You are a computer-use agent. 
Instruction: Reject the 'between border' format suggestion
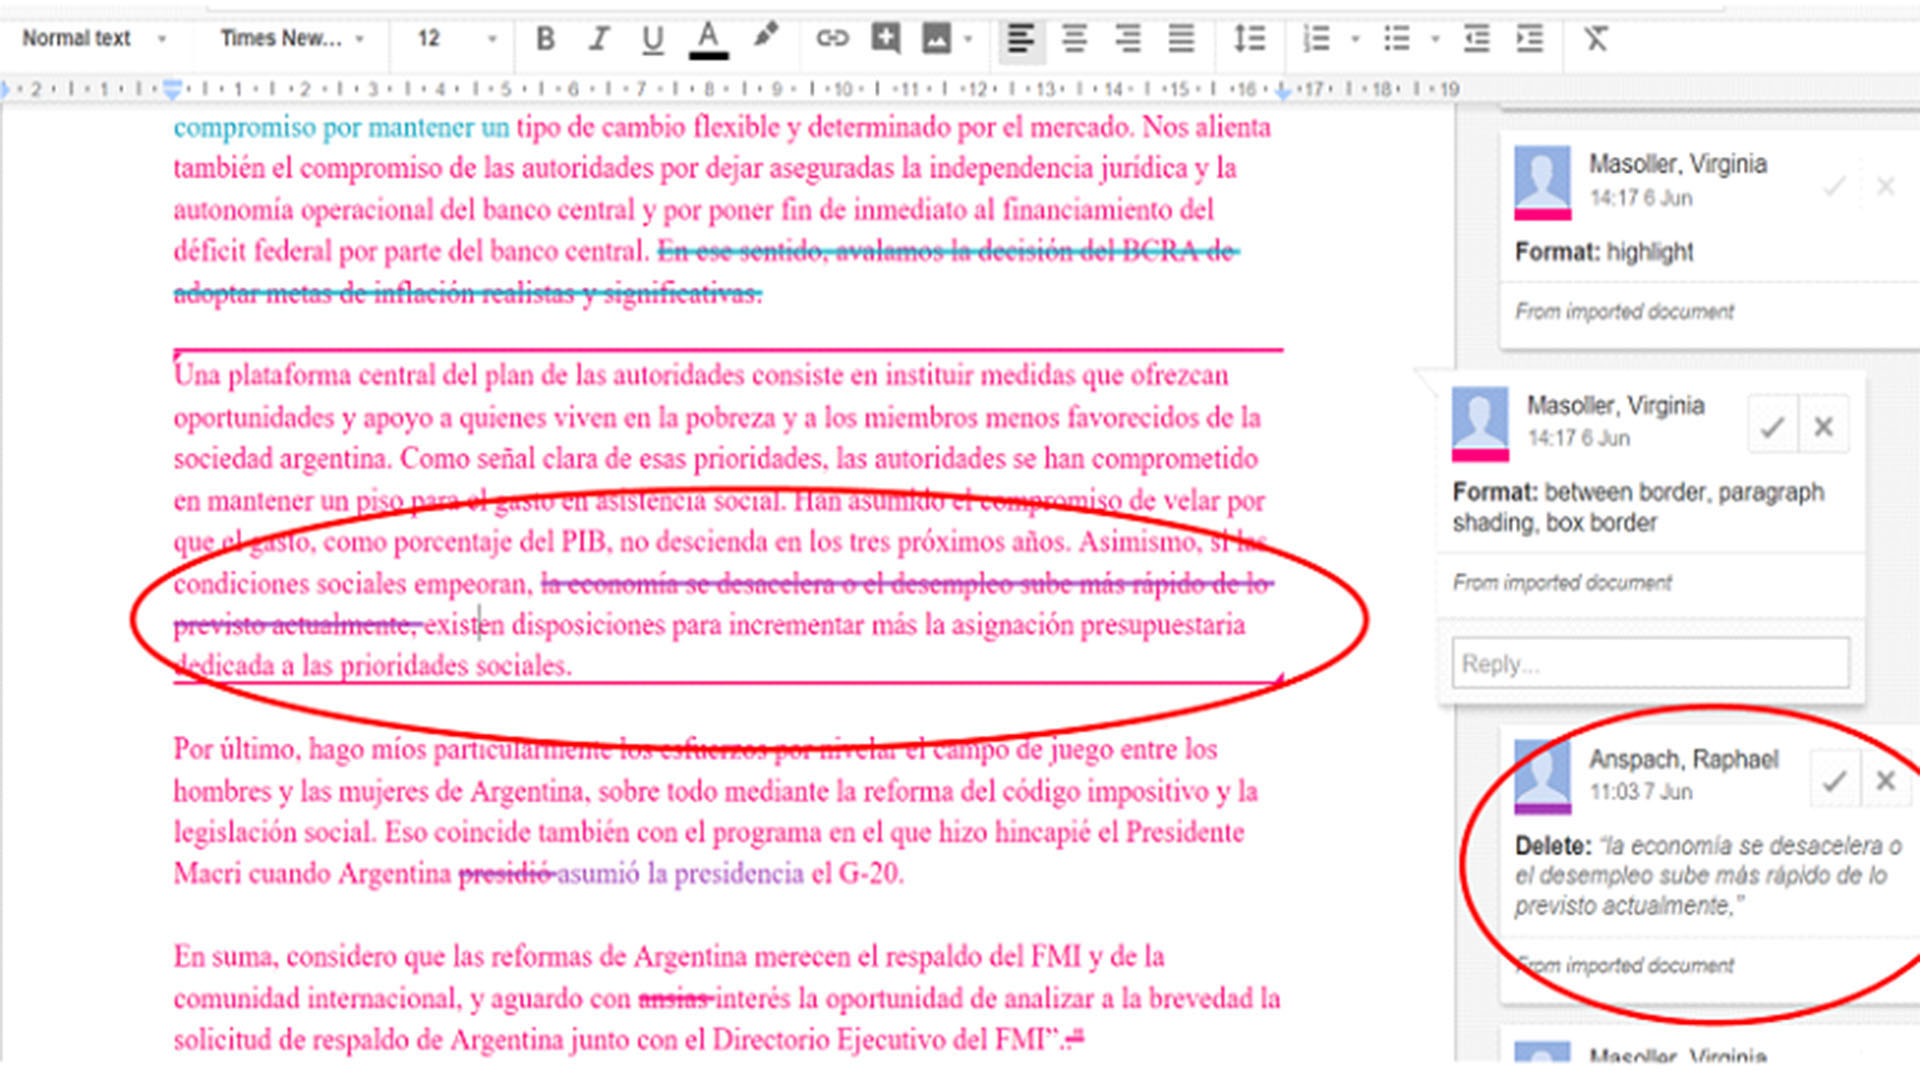(x=1823, y=427)
